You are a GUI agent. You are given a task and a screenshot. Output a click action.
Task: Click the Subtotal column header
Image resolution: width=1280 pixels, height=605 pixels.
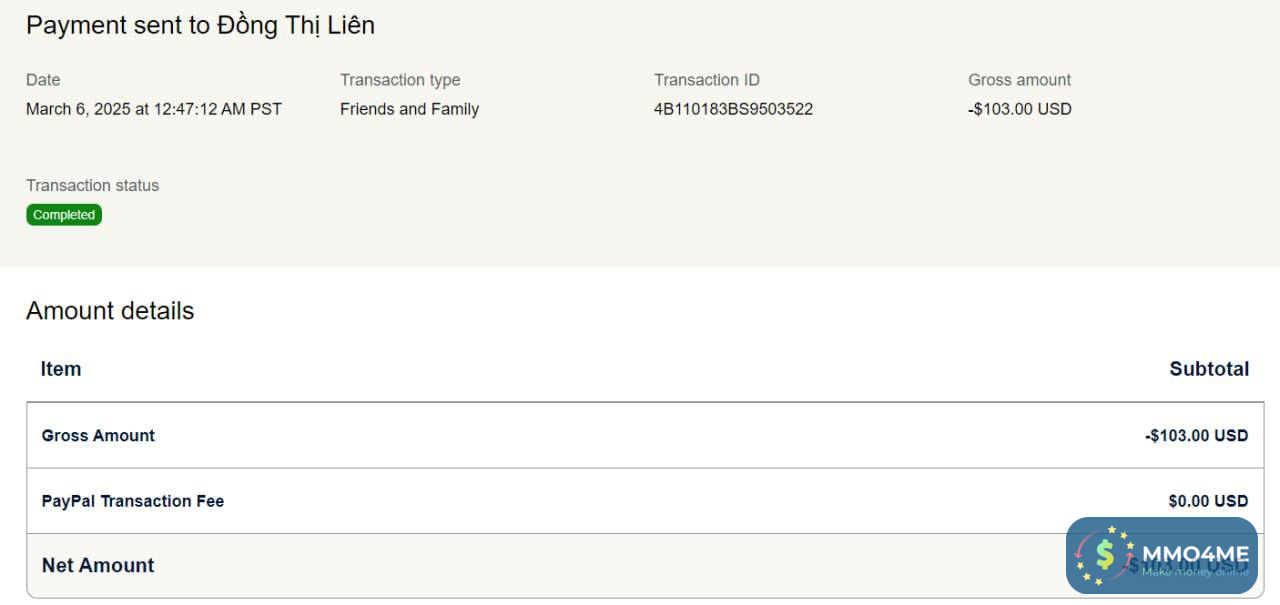pos(1209,369)
